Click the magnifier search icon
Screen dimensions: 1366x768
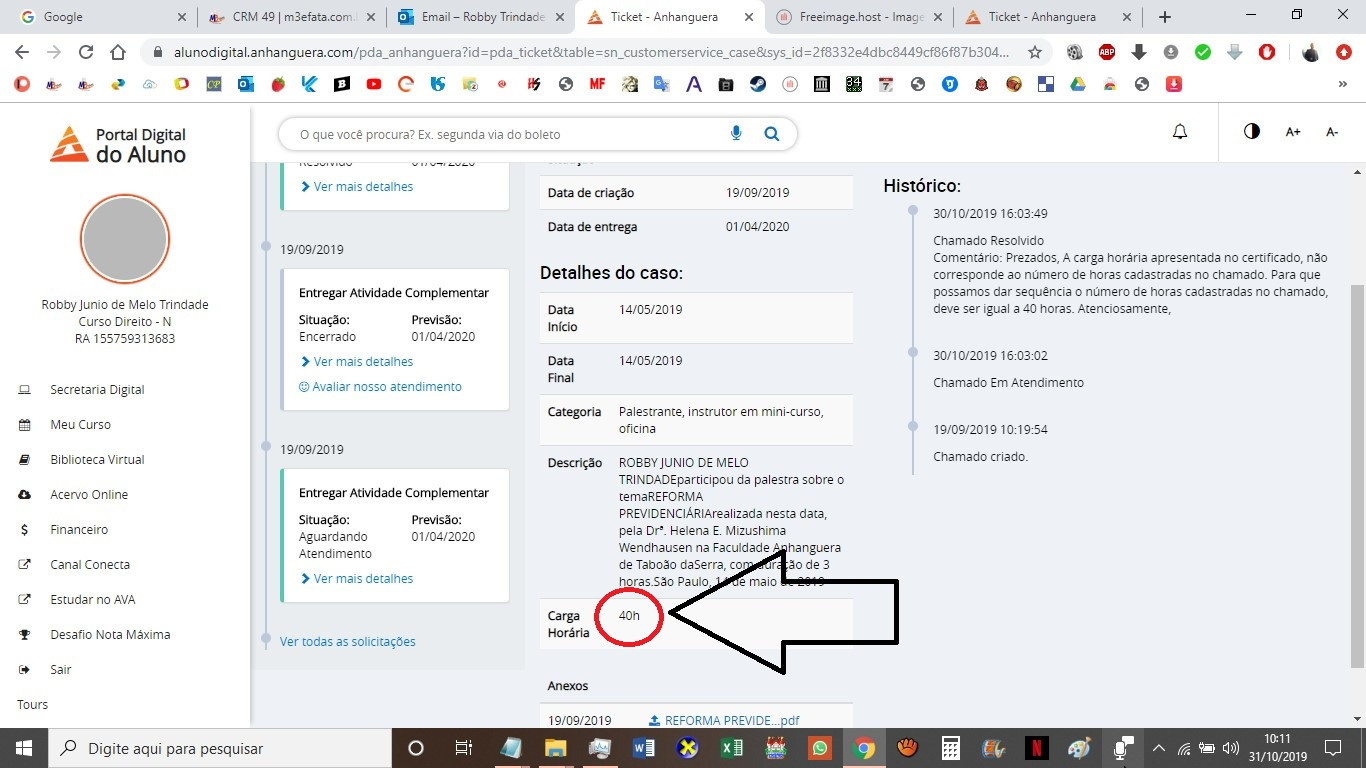(771, 133)
